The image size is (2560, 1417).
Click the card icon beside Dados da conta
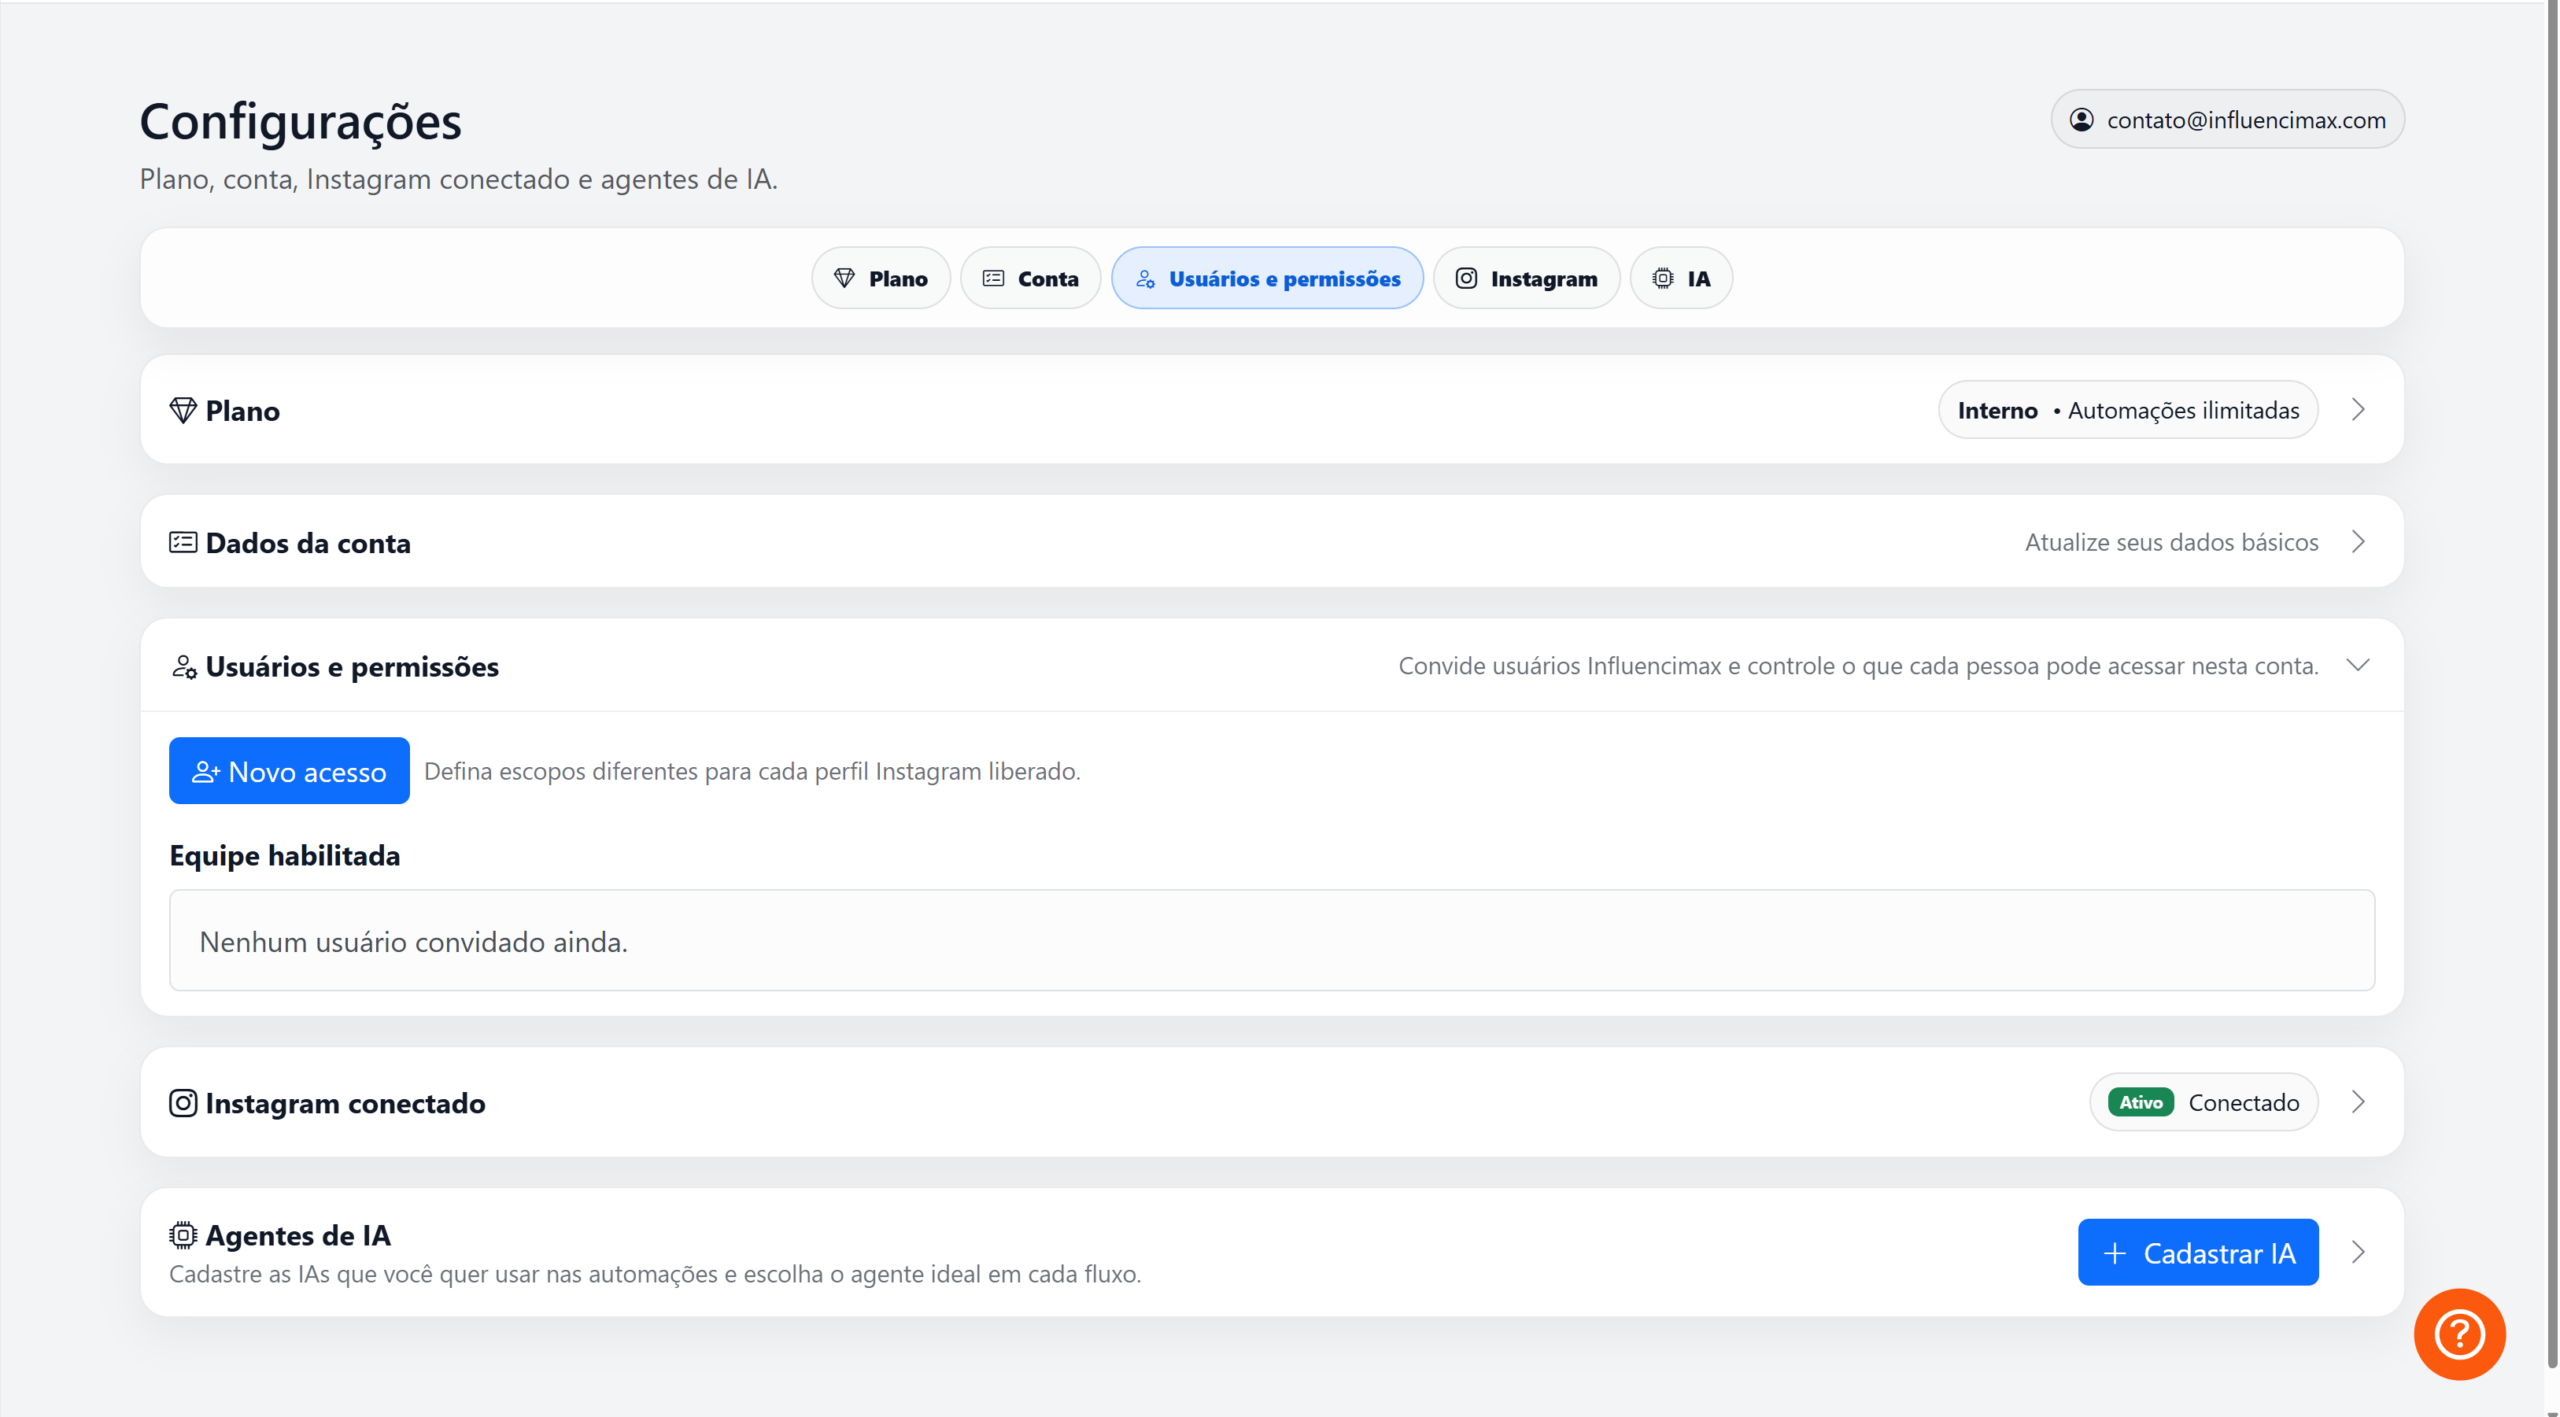pos(183,542)
